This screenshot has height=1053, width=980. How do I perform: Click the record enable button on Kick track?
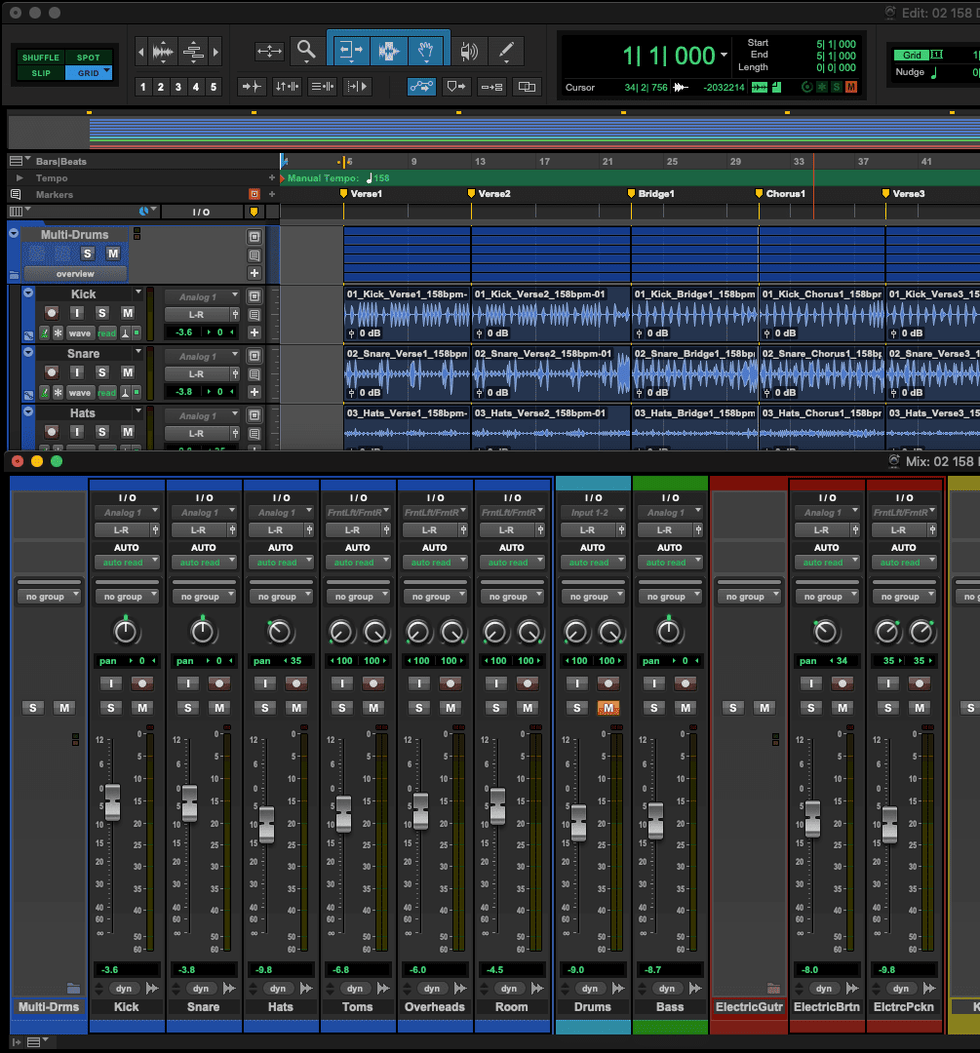point(52,313)
